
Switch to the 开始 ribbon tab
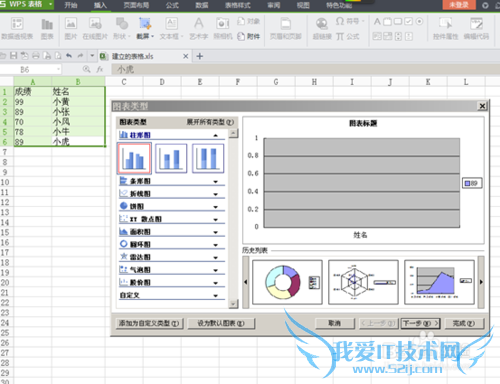(71, 5)
